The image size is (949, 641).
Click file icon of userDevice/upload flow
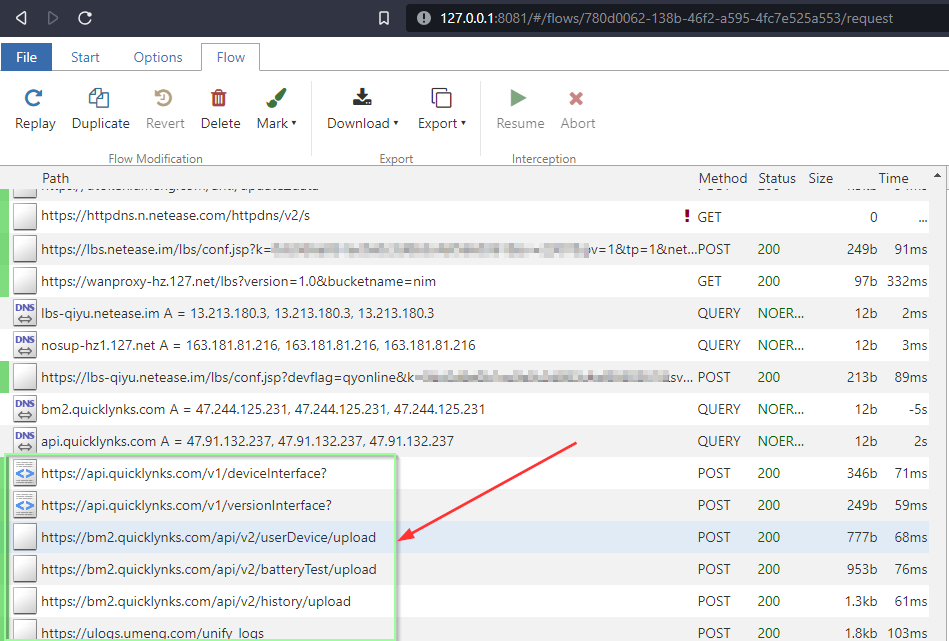pyautogui.click(x=25, y=537)
